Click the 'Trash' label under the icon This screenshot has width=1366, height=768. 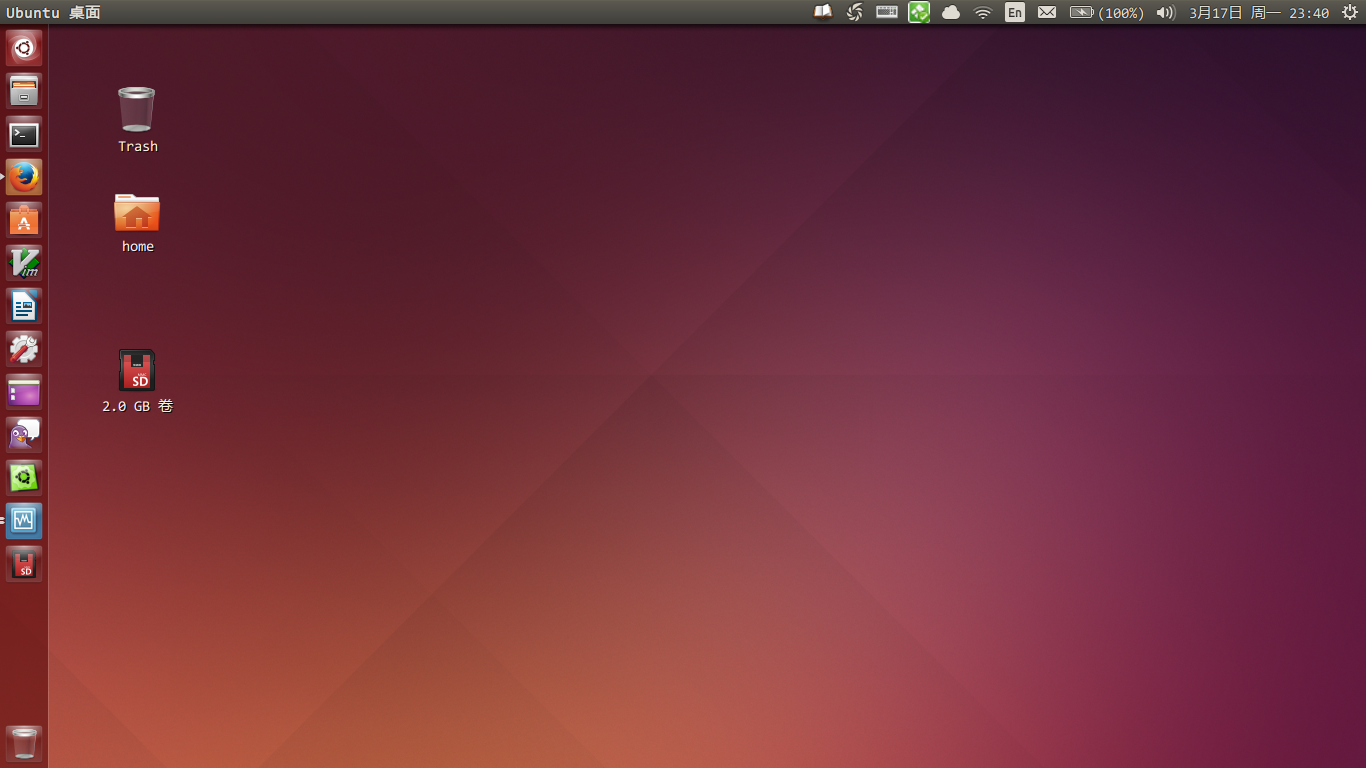(138, 146)
